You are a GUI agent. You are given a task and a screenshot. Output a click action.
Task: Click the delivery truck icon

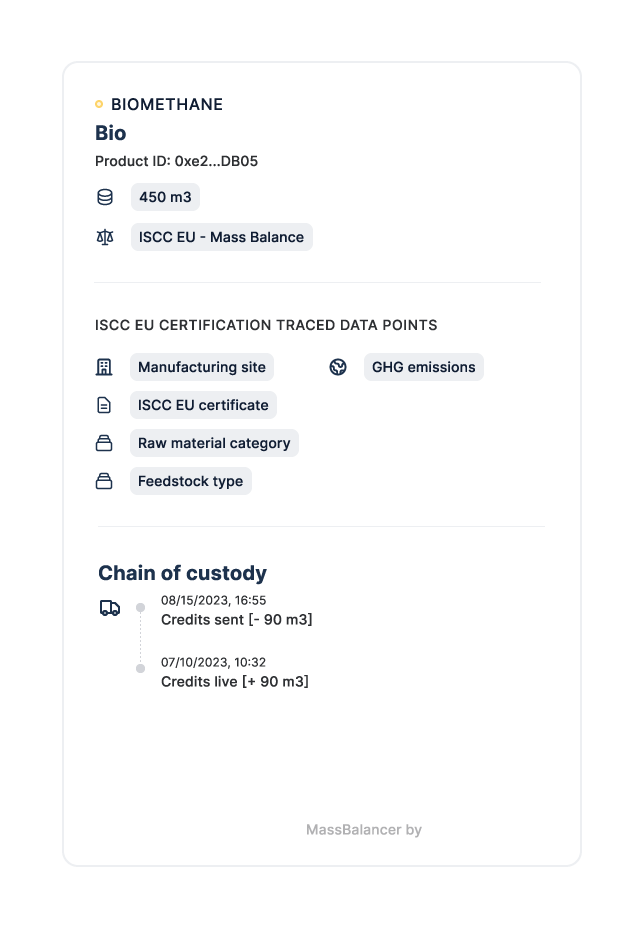click(110, 608)
